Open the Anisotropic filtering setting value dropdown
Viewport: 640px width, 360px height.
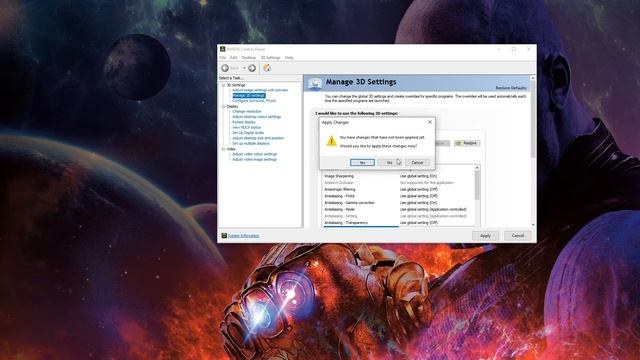(419, 190)
